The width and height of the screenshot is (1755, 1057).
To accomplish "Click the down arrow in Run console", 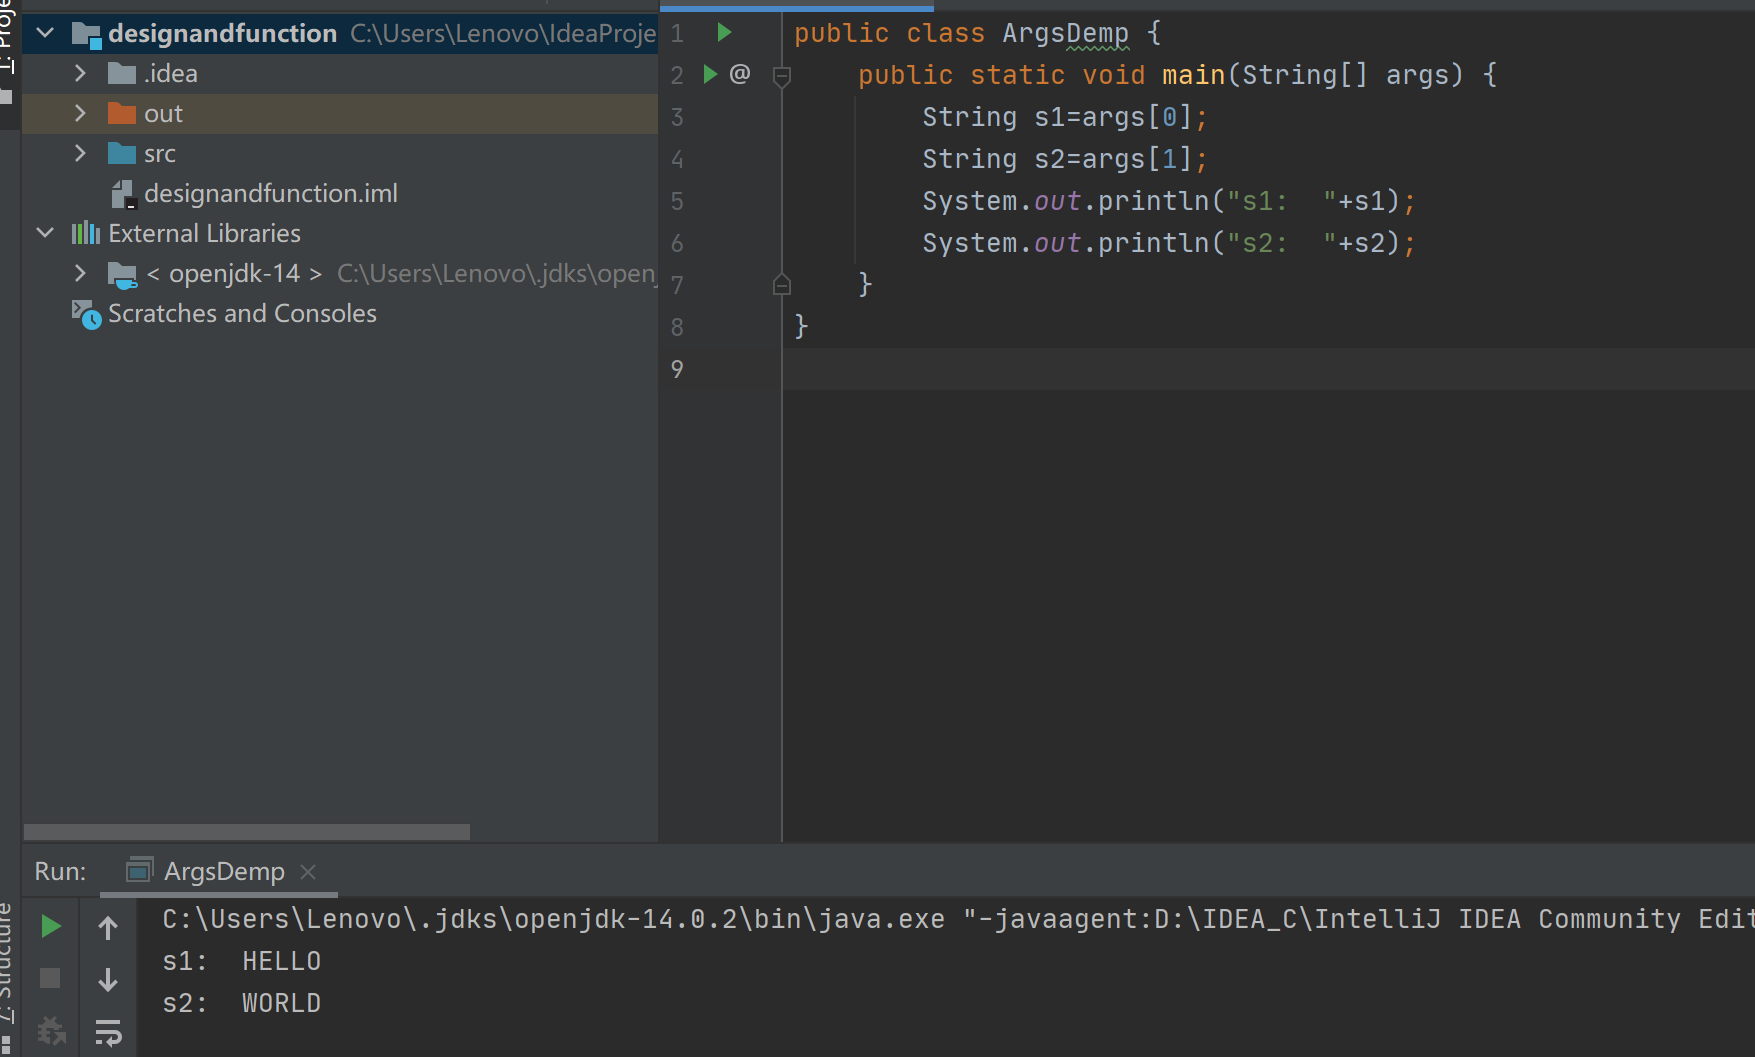I will pyautogui.click(x=108, y=979).
